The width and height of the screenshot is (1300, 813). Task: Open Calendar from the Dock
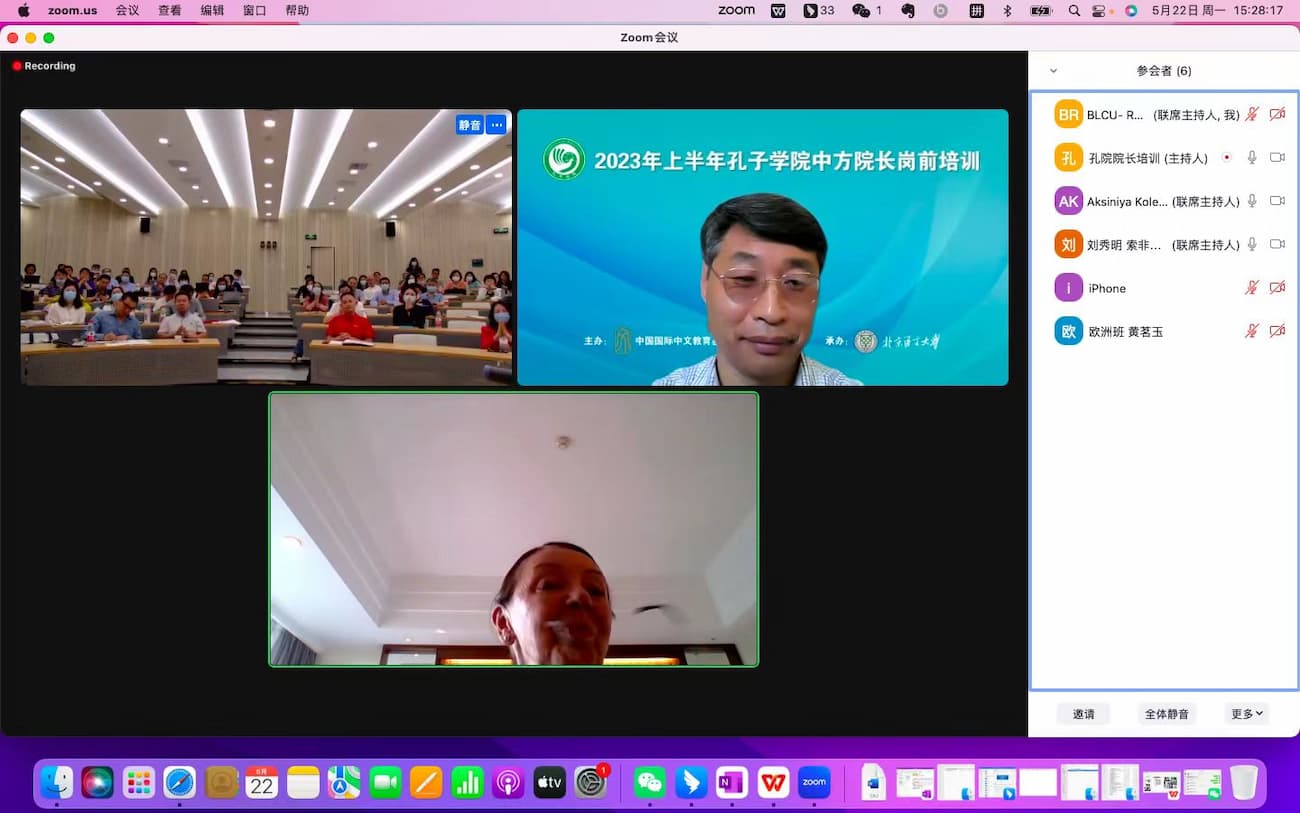pyautogui.click(x=262, y=782)
